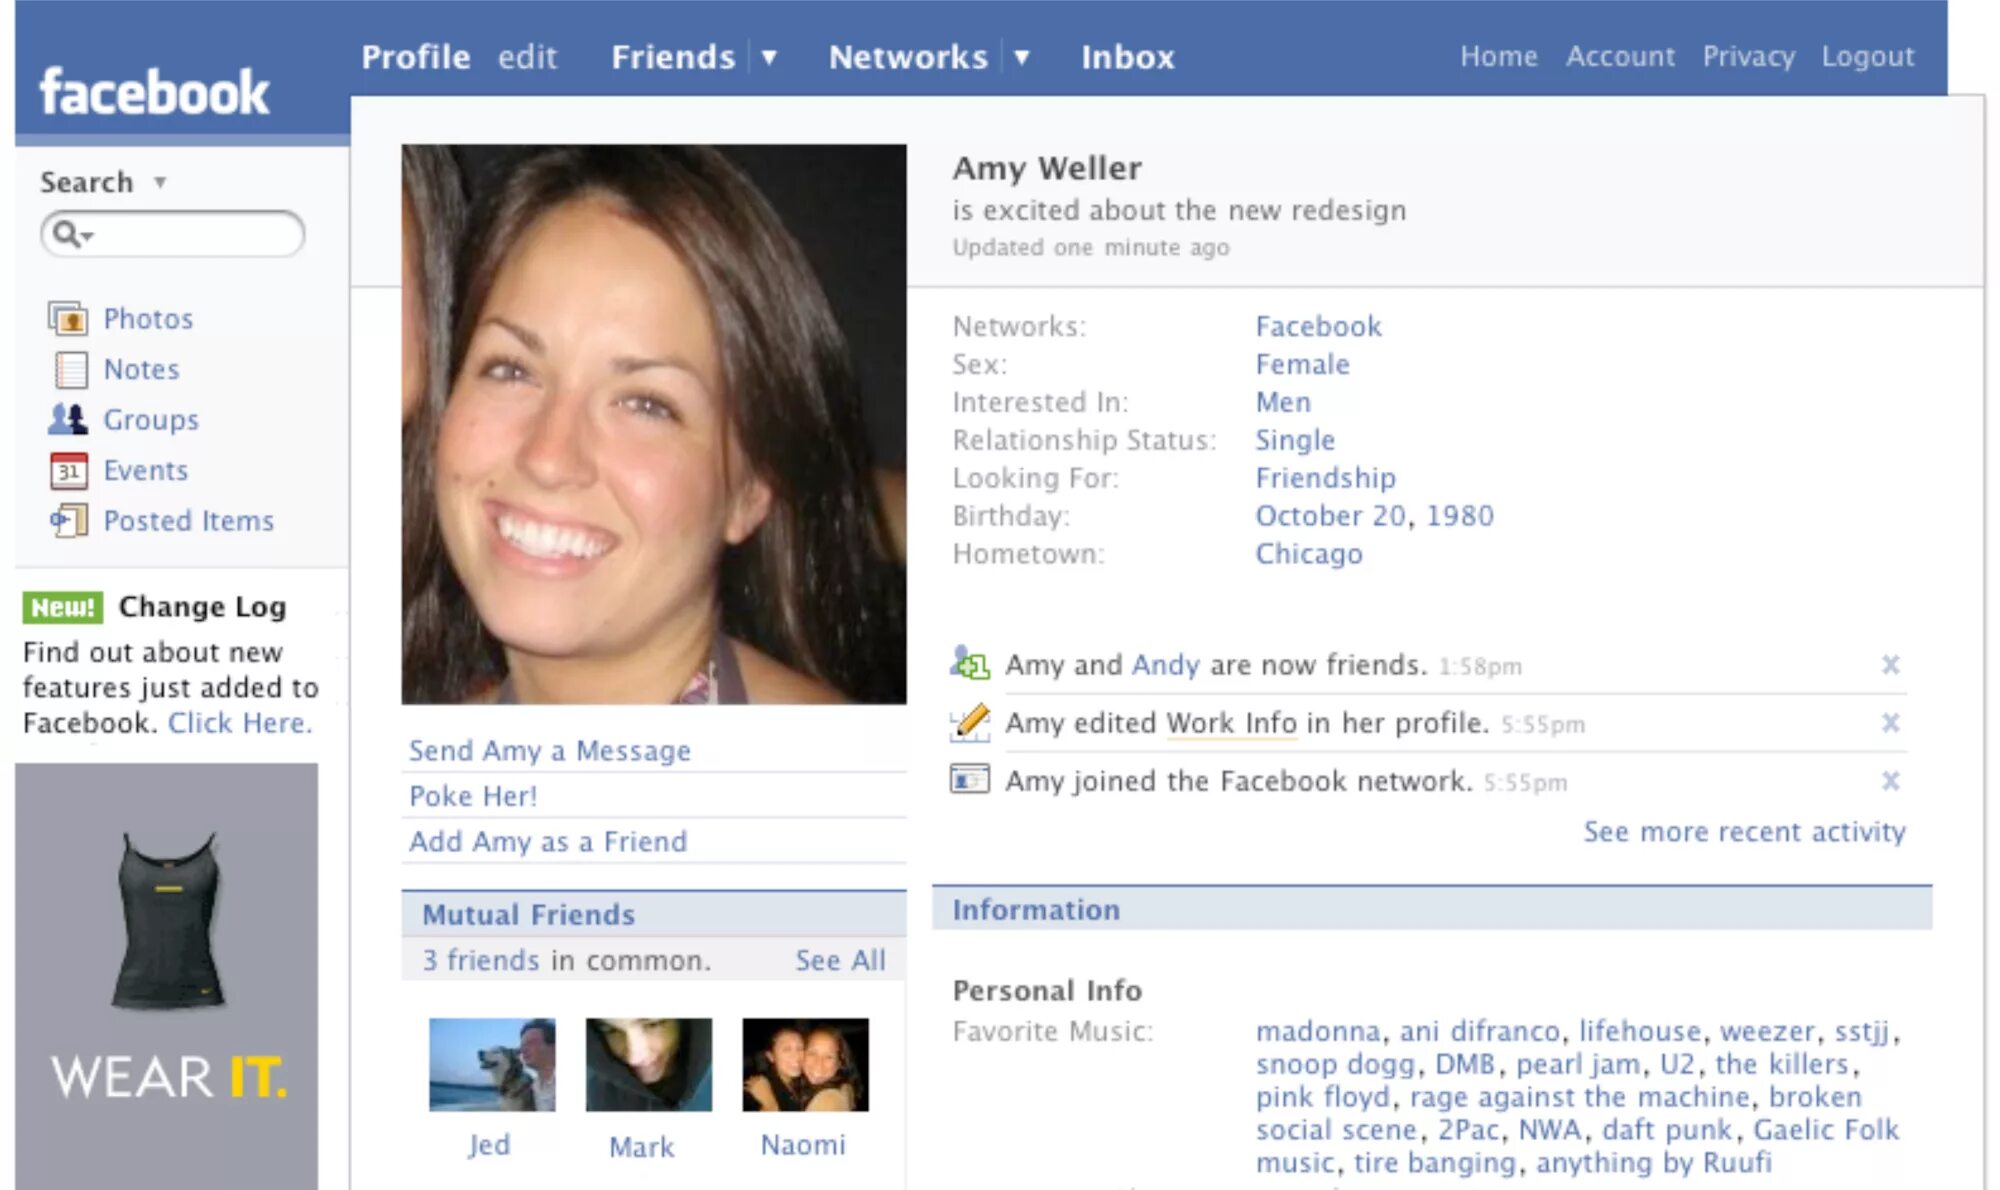Screen dimensions: 2000x1190
Task: Click the Poke Her button
Action: (475, 796)
